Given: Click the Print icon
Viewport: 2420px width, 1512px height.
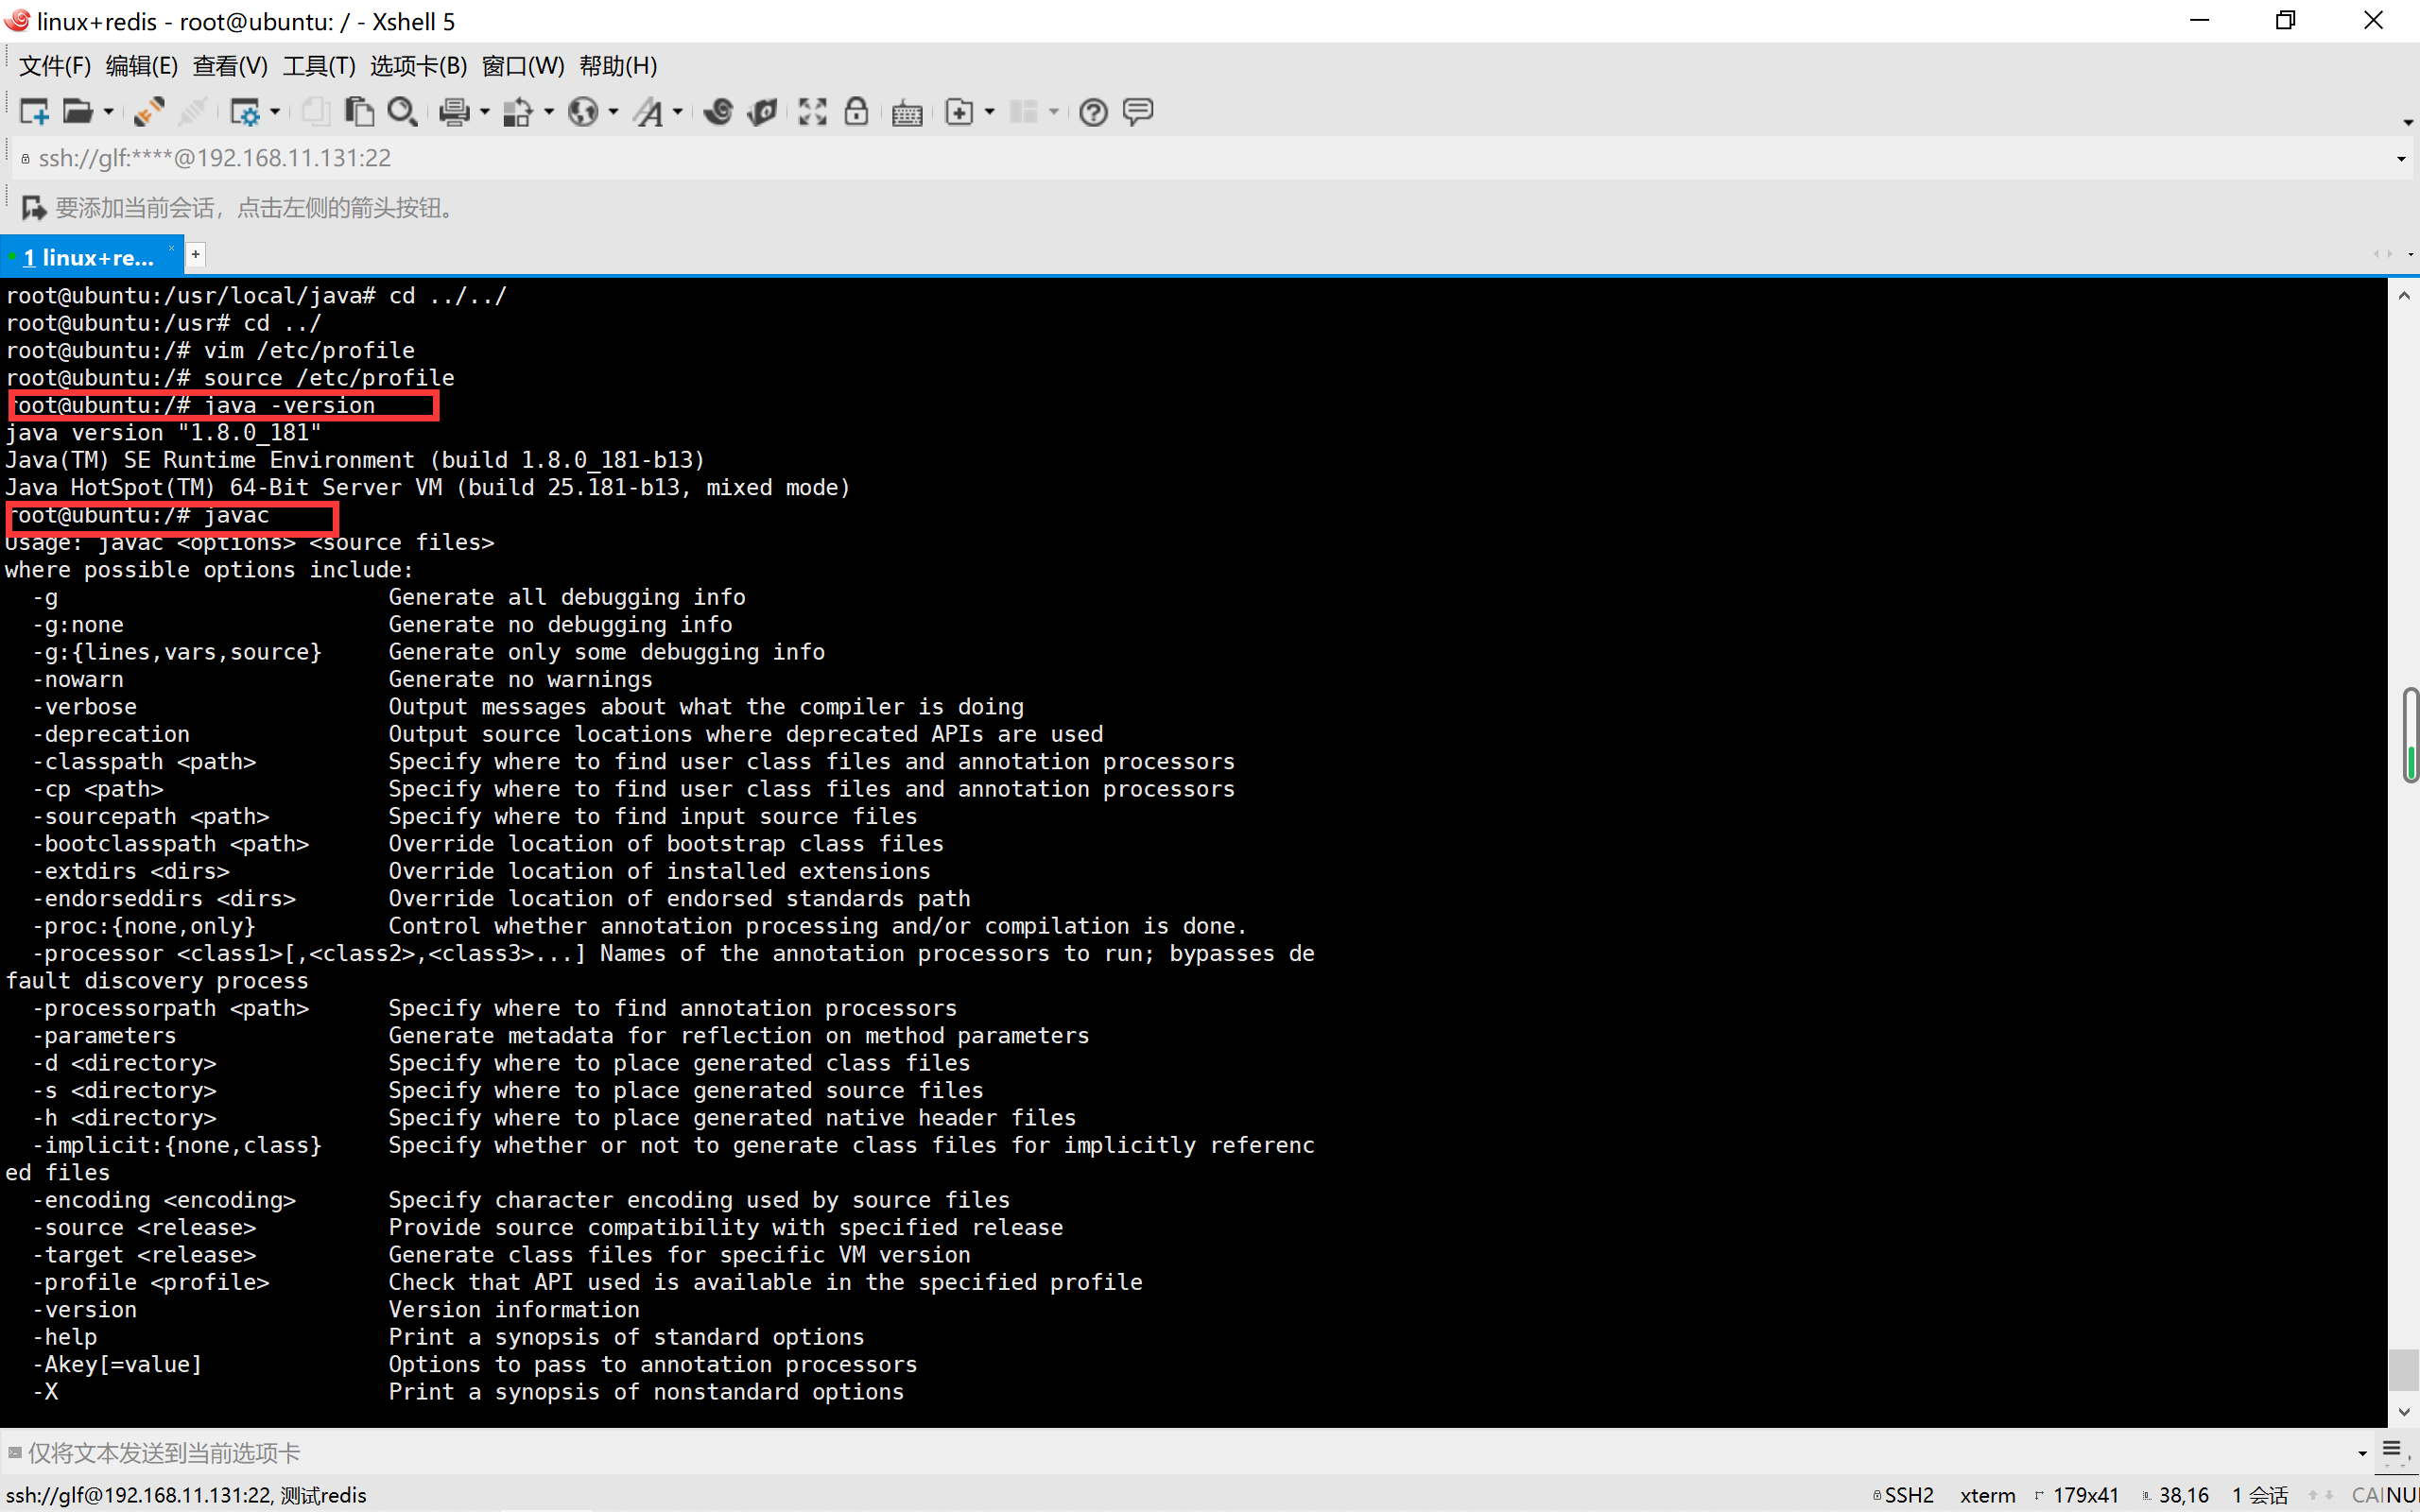Looking at the screenshot, I should click(455, 112).
